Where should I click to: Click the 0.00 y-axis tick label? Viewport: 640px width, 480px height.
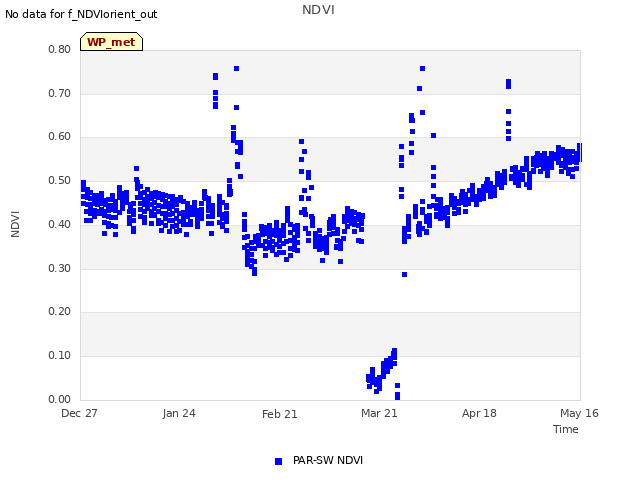tap(60, 399)
